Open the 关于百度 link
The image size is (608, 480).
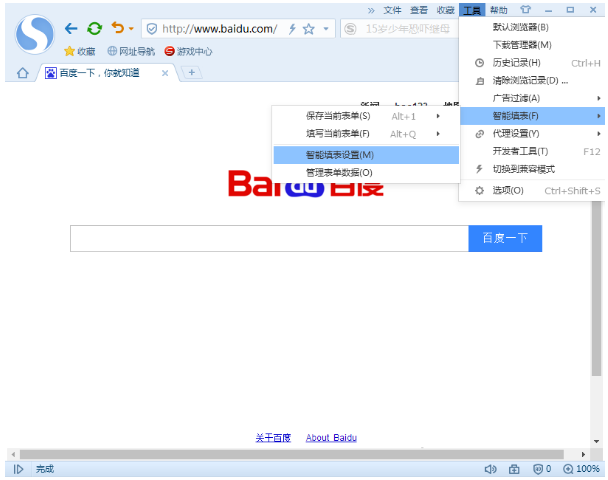[x=273, y=438]
